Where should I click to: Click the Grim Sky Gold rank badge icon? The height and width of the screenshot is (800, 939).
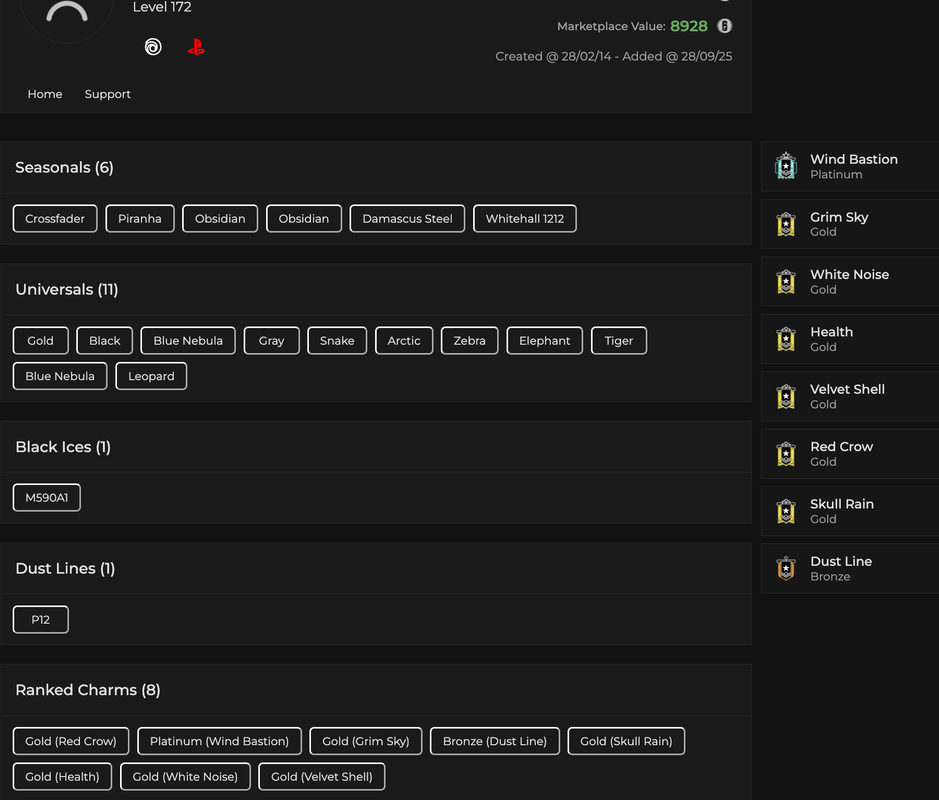click(x=786, y=224)
